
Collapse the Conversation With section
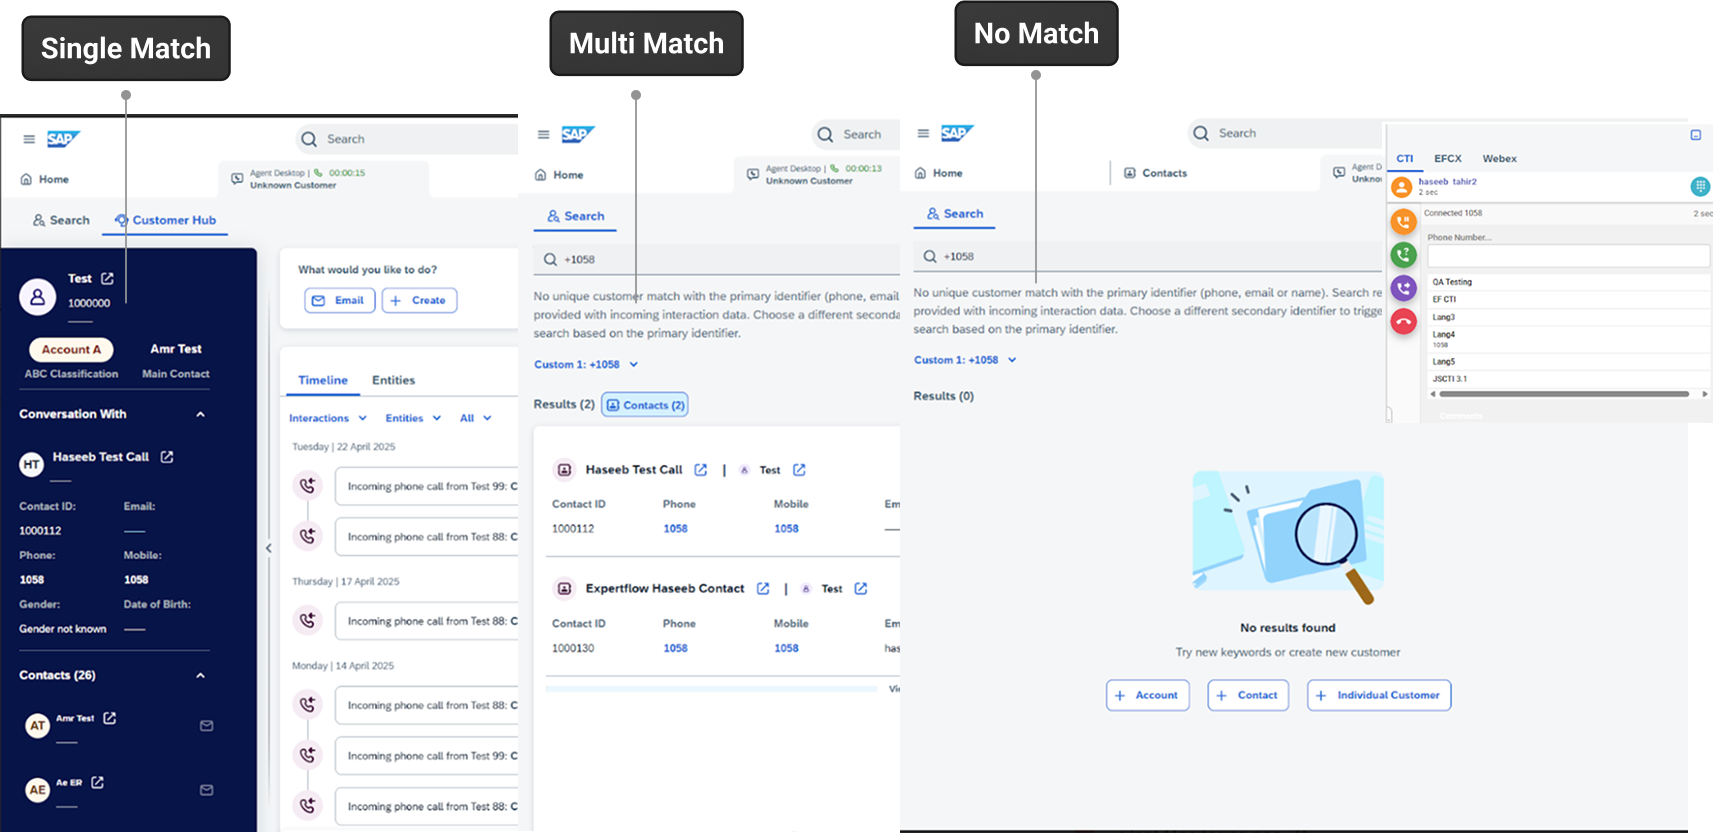click(x=200, y=414)
